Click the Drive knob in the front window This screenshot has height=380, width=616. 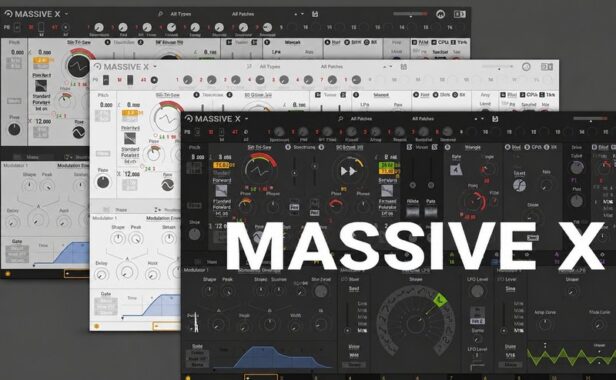(576, 167)
